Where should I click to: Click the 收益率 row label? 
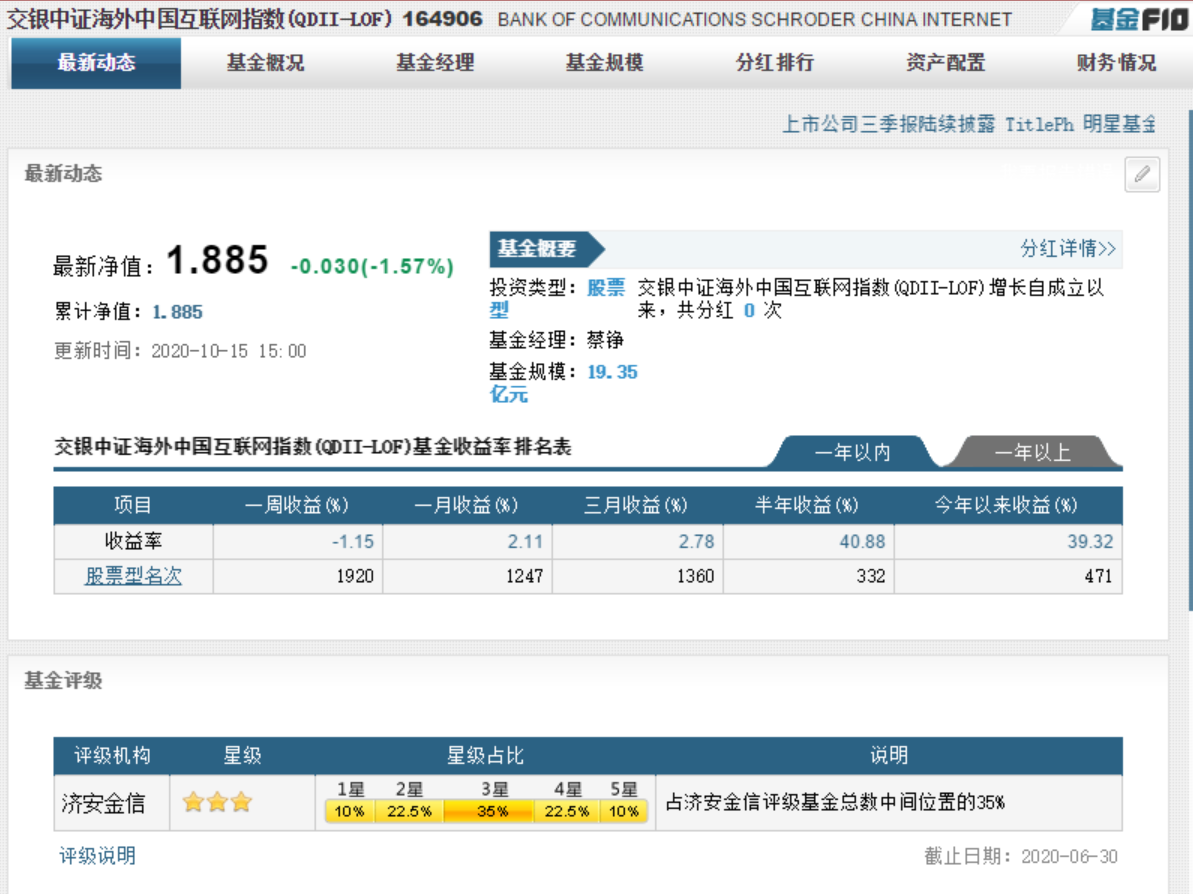tap(133, 542)
